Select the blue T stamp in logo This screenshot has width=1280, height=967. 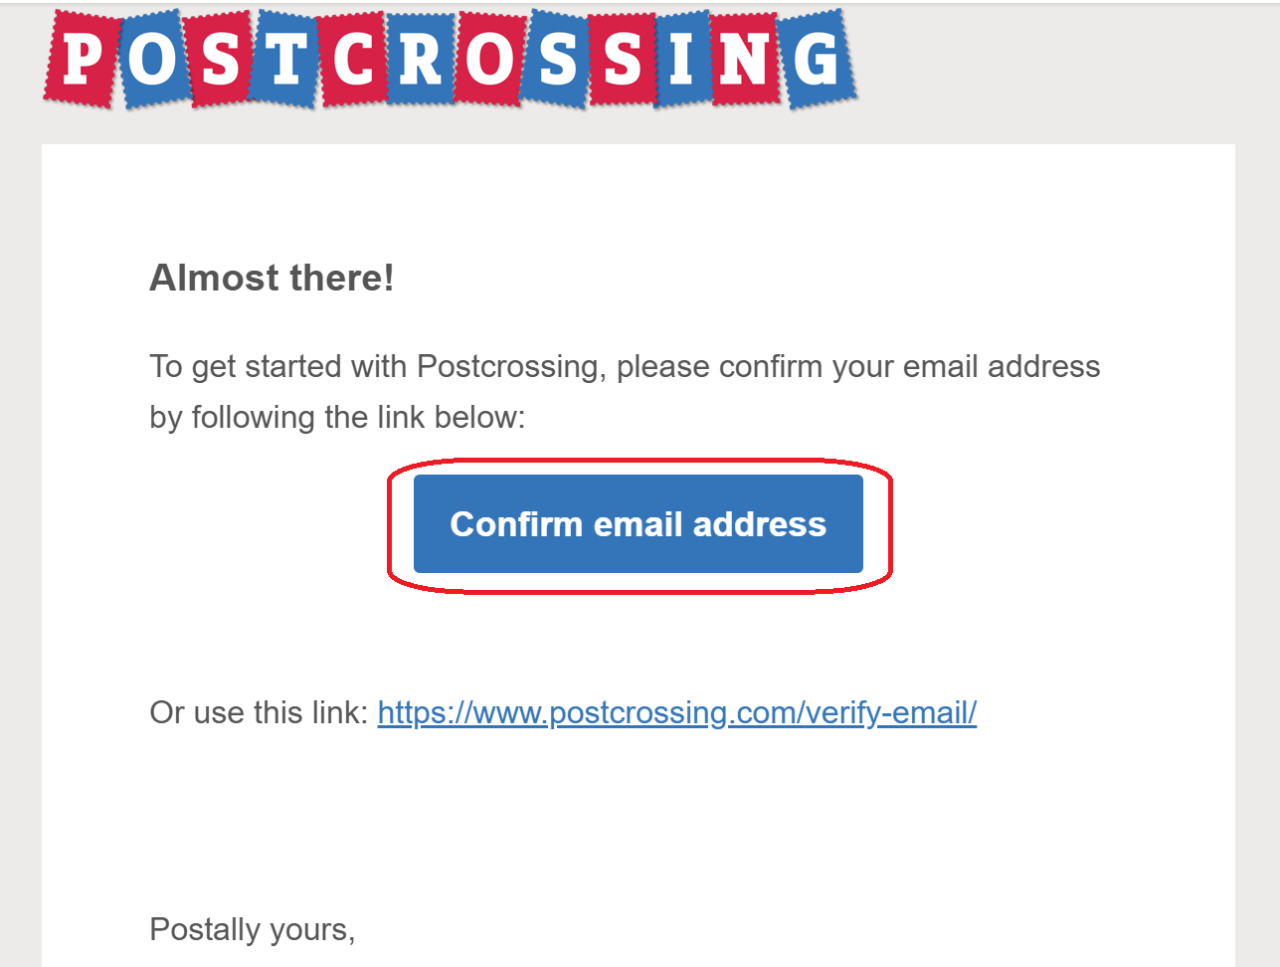(286, 59)
